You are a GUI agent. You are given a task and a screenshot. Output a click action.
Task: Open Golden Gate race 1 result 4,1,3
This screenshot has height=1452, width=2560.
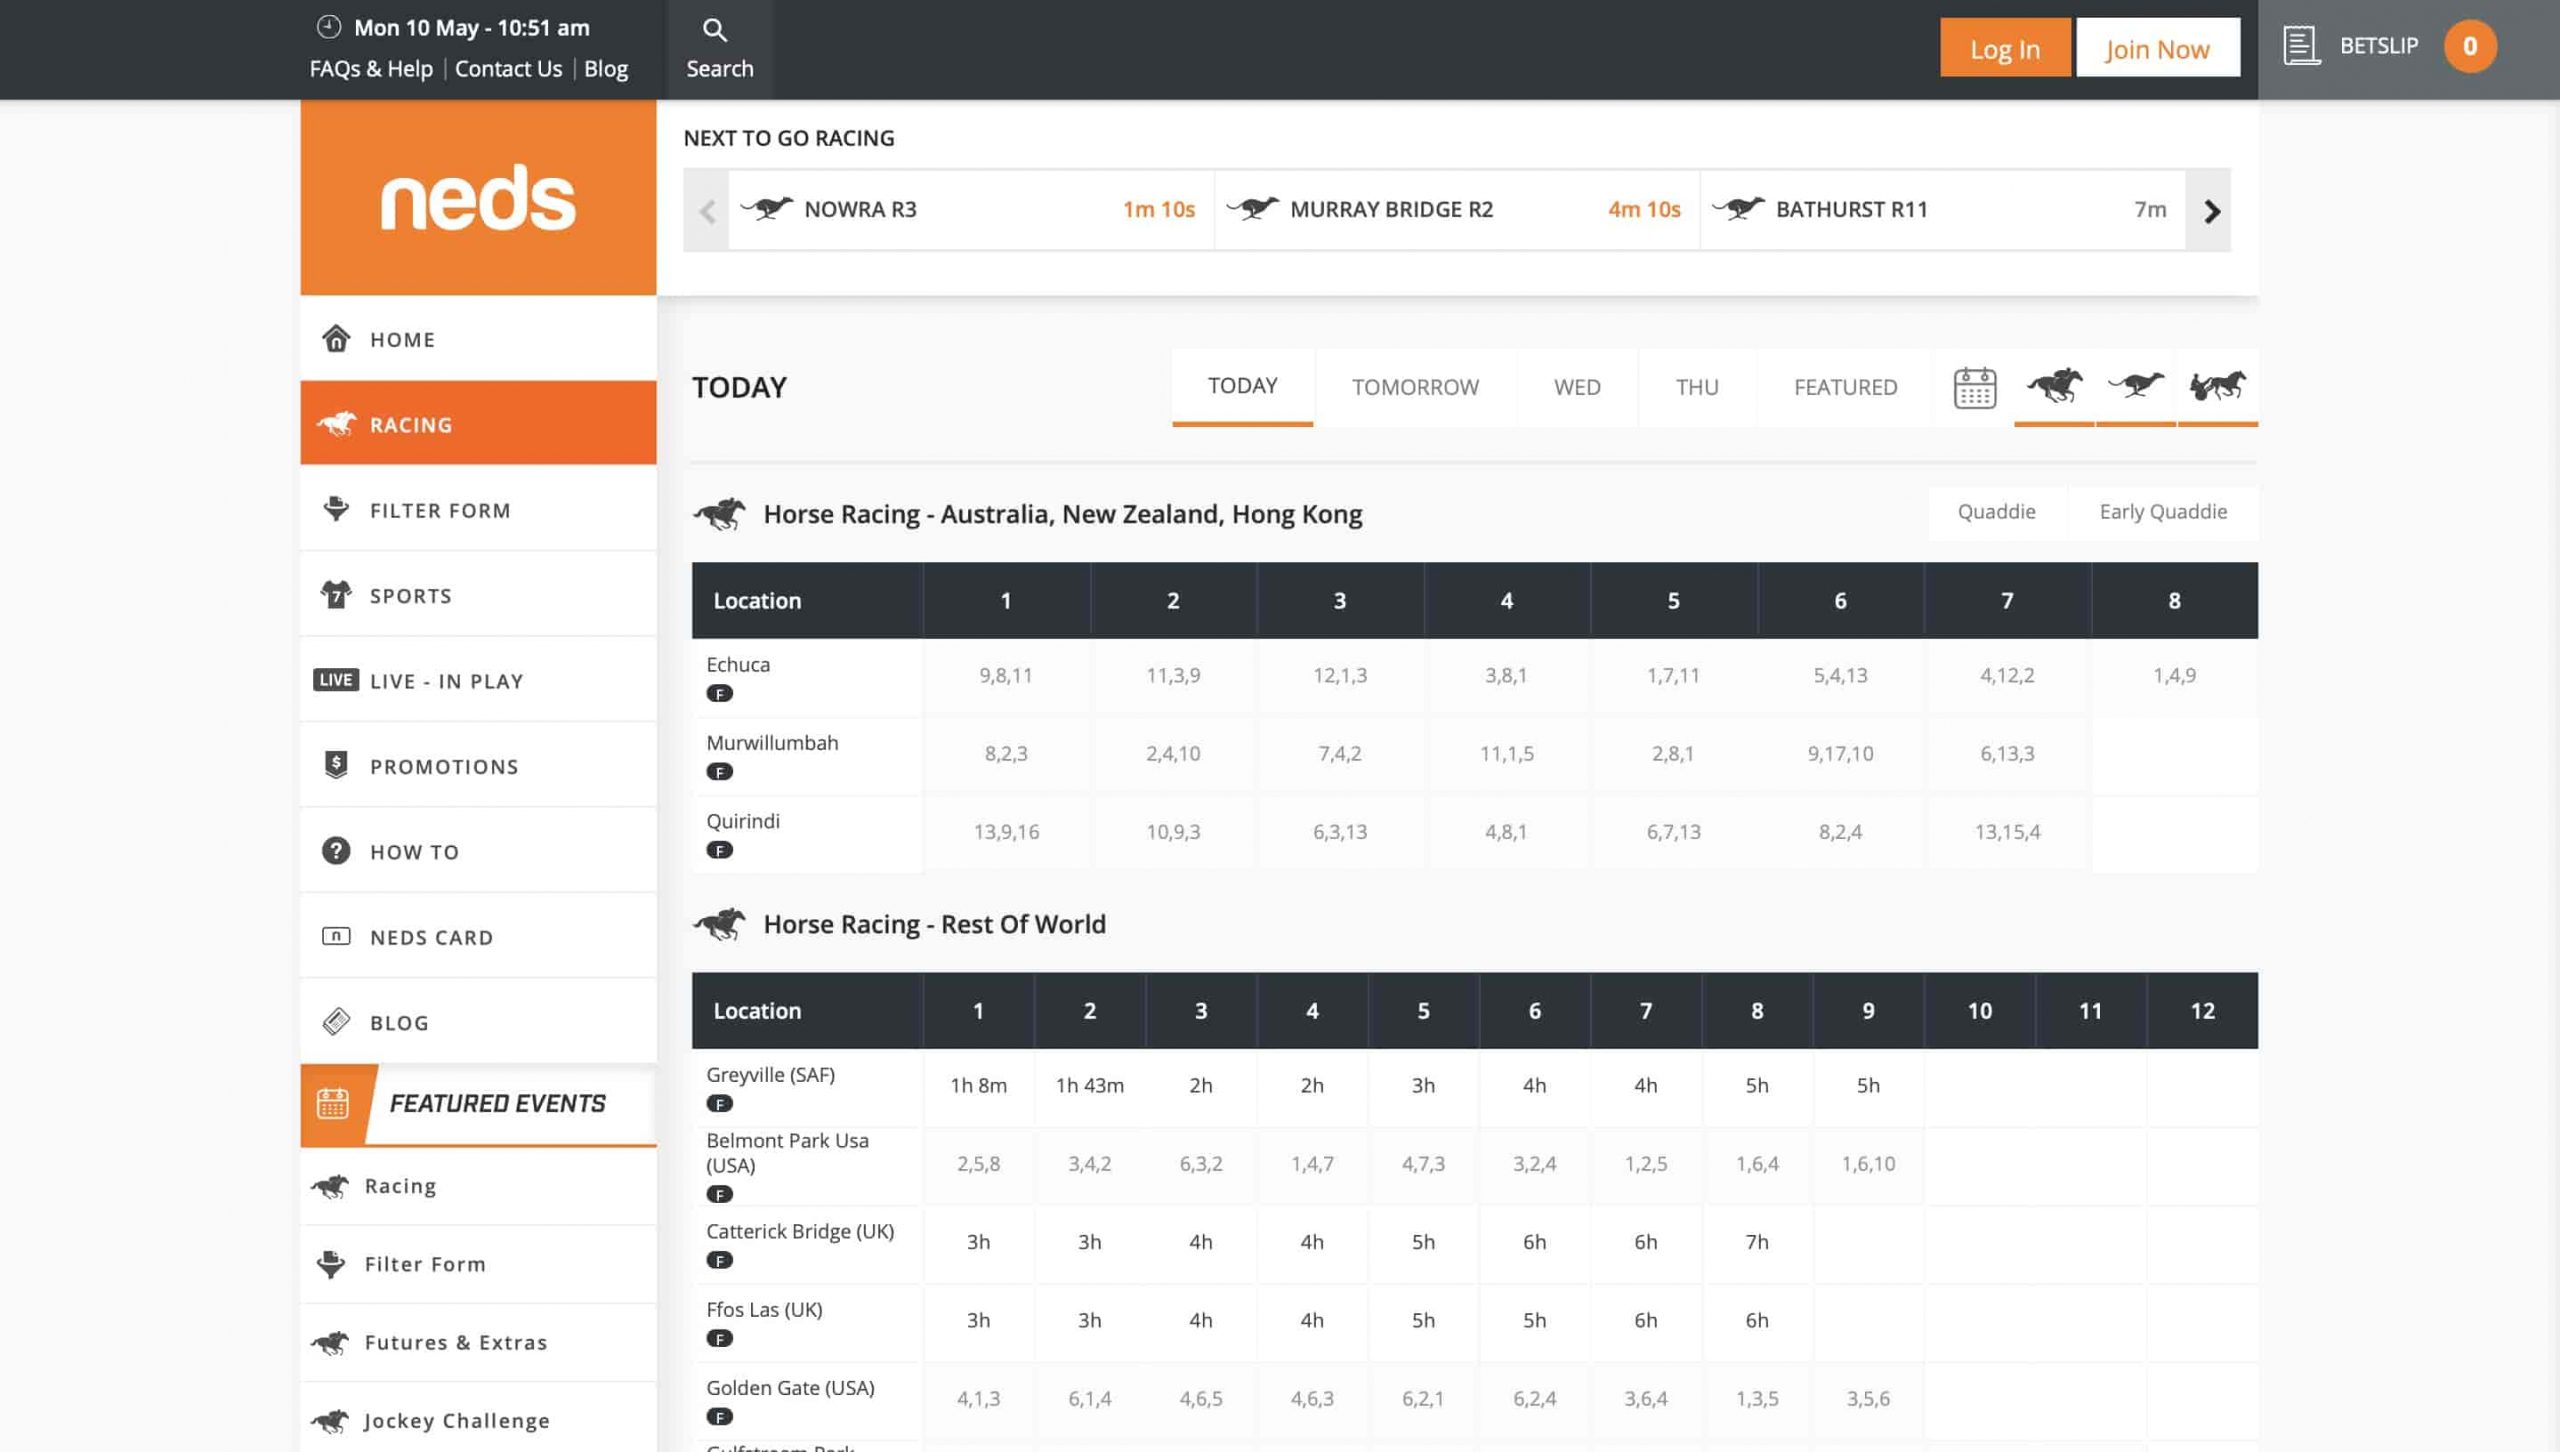tap(978, 1398)
